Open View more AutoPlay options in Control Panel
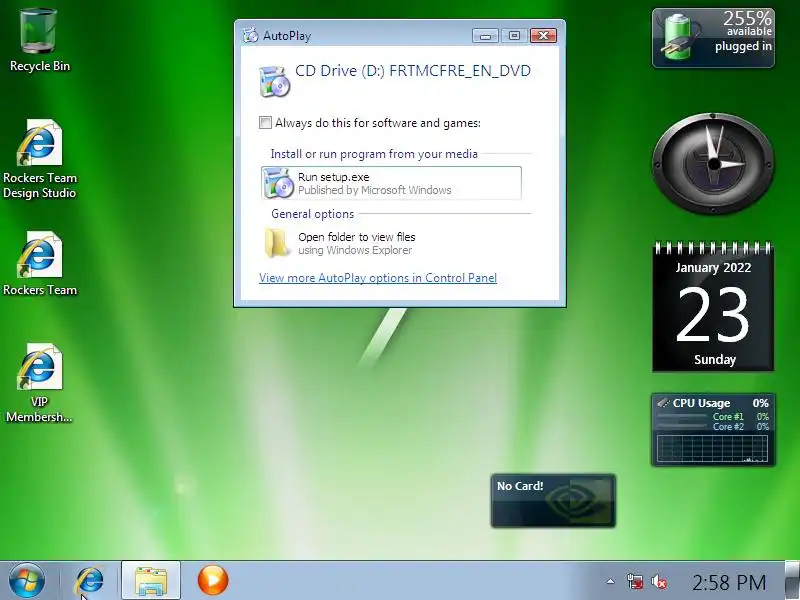The width and height of the screenshot is (800, 600). pyautogui.click(x=378, y=278)
